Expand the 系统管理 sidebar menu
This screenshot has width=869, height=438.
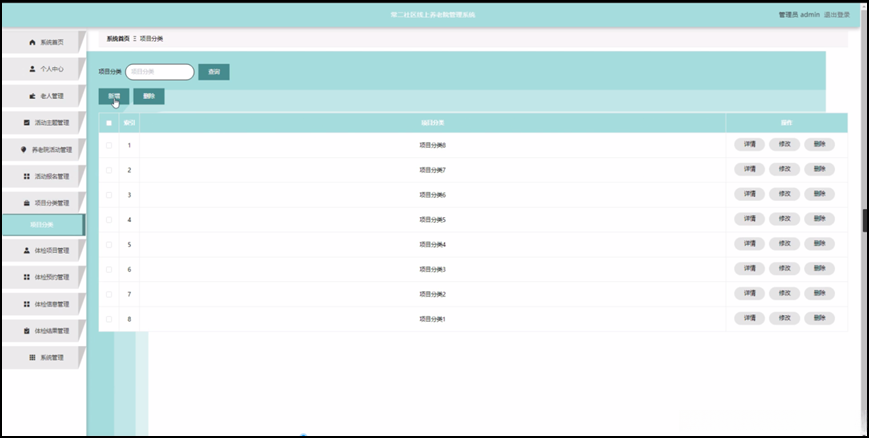(x=44, y=358)
